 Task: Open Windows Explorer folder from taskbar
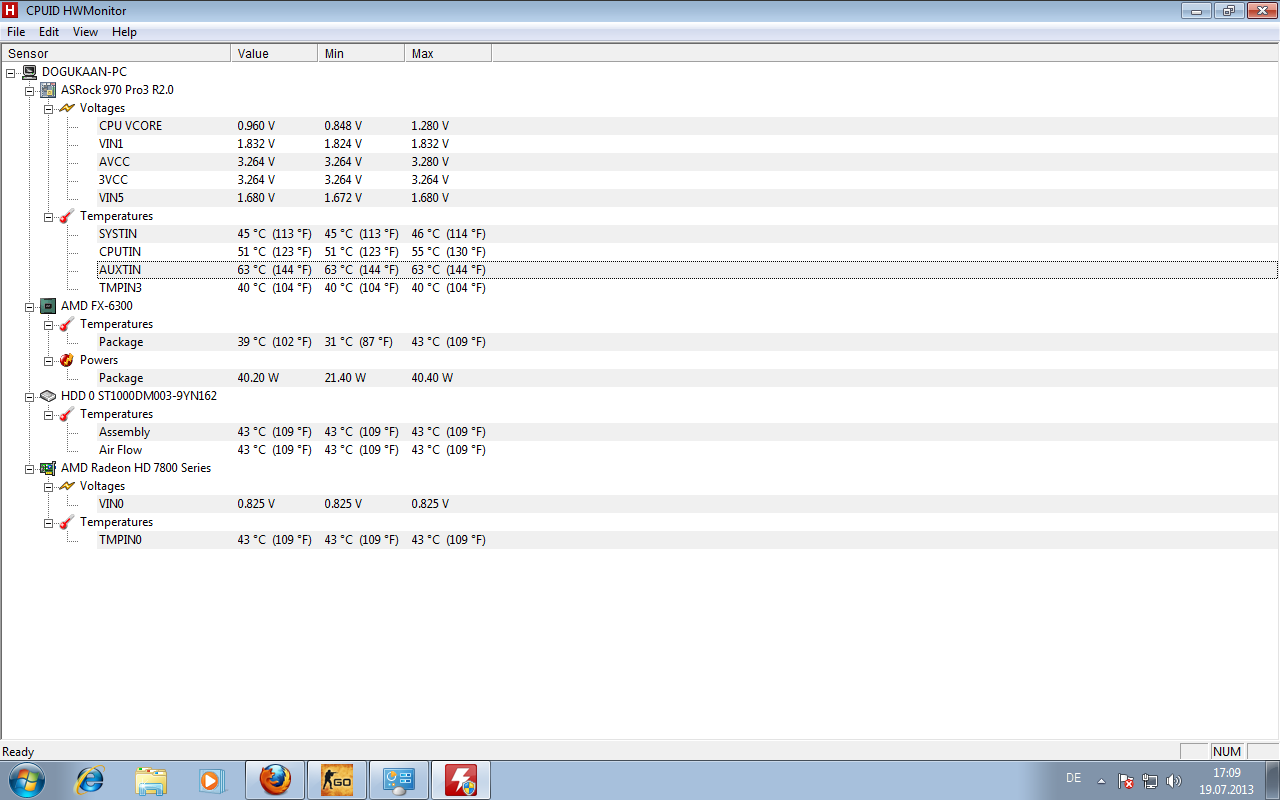point(151,780)
